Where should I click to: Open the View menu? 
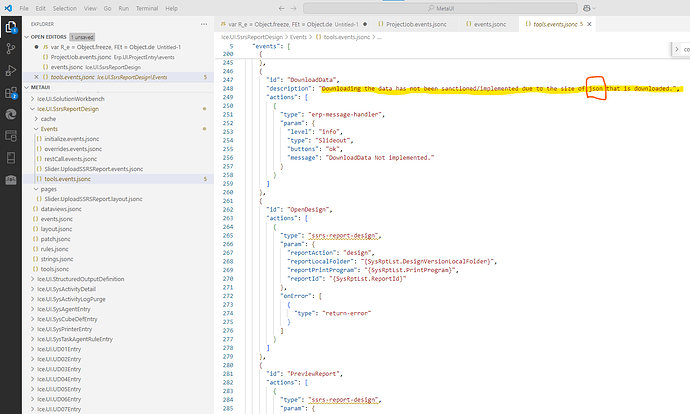coord(90,8)
